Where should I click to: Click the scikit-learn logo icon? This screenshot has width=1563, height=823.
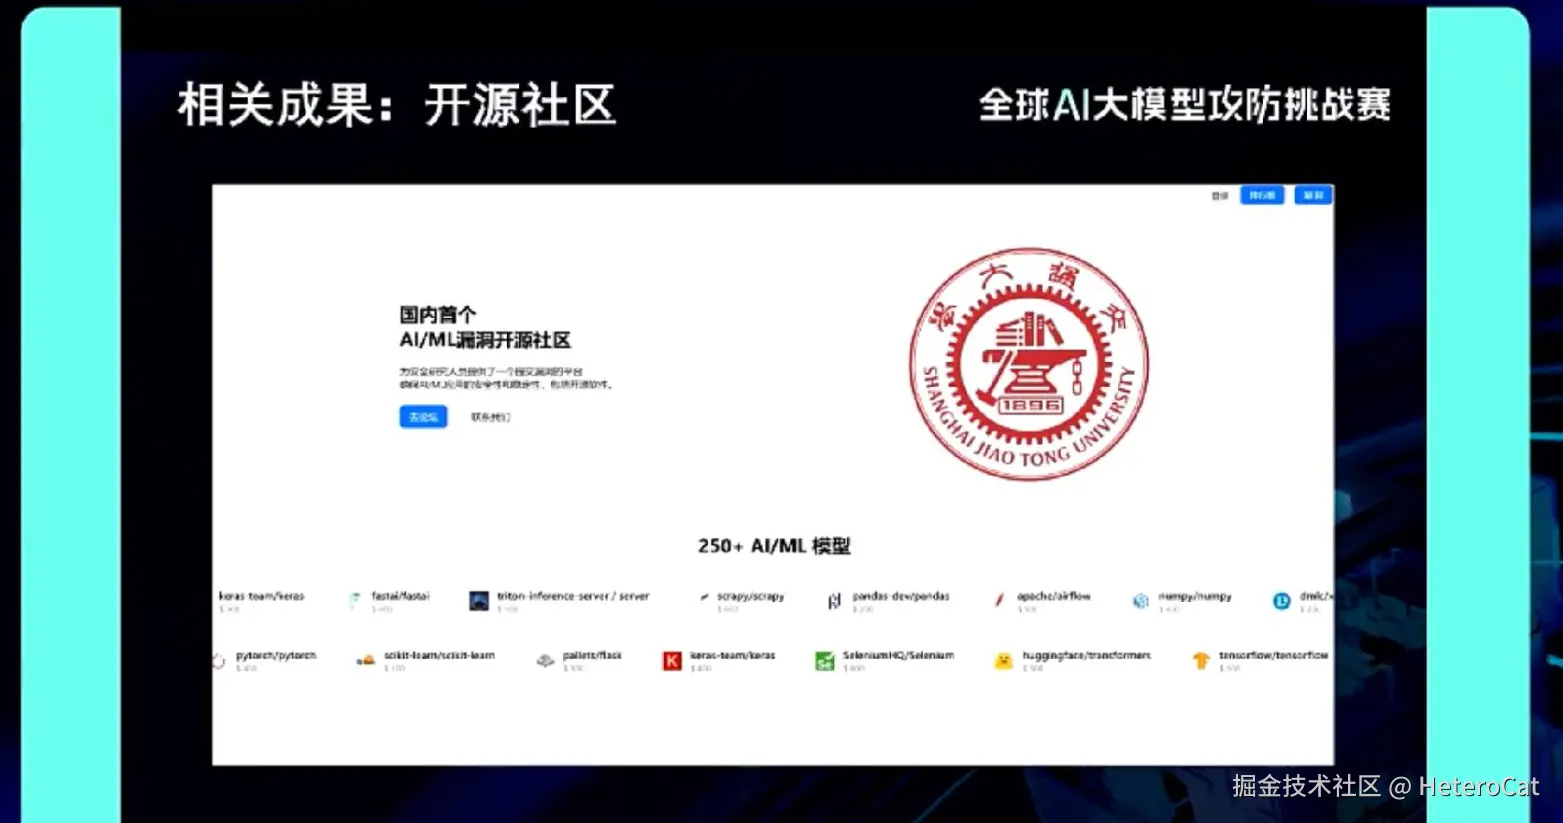pos(366,660)
